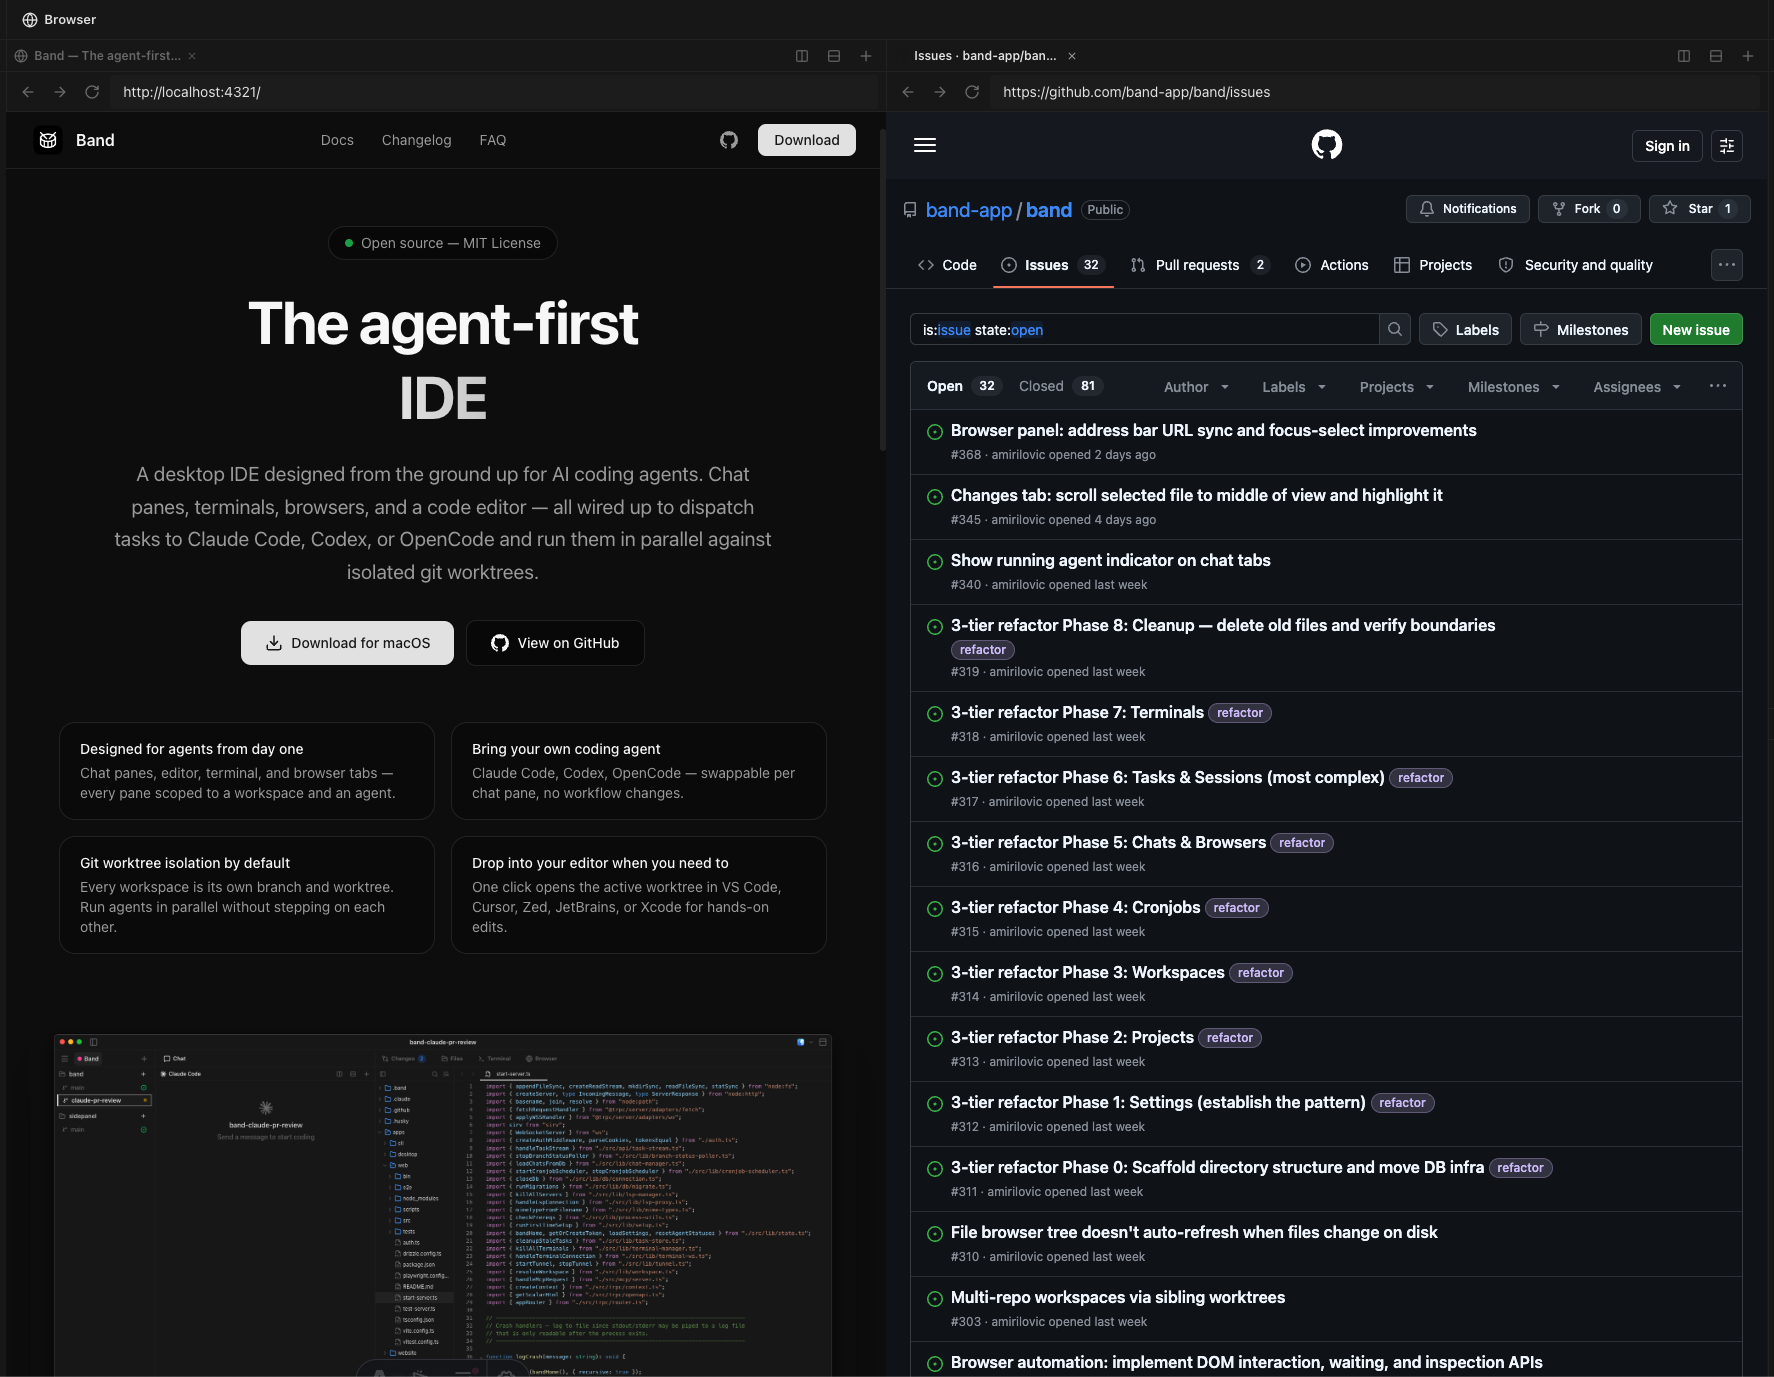Click View on GitHub button
The width and height of the screenshot is (1774, 1377).
(x=555, y=643)
